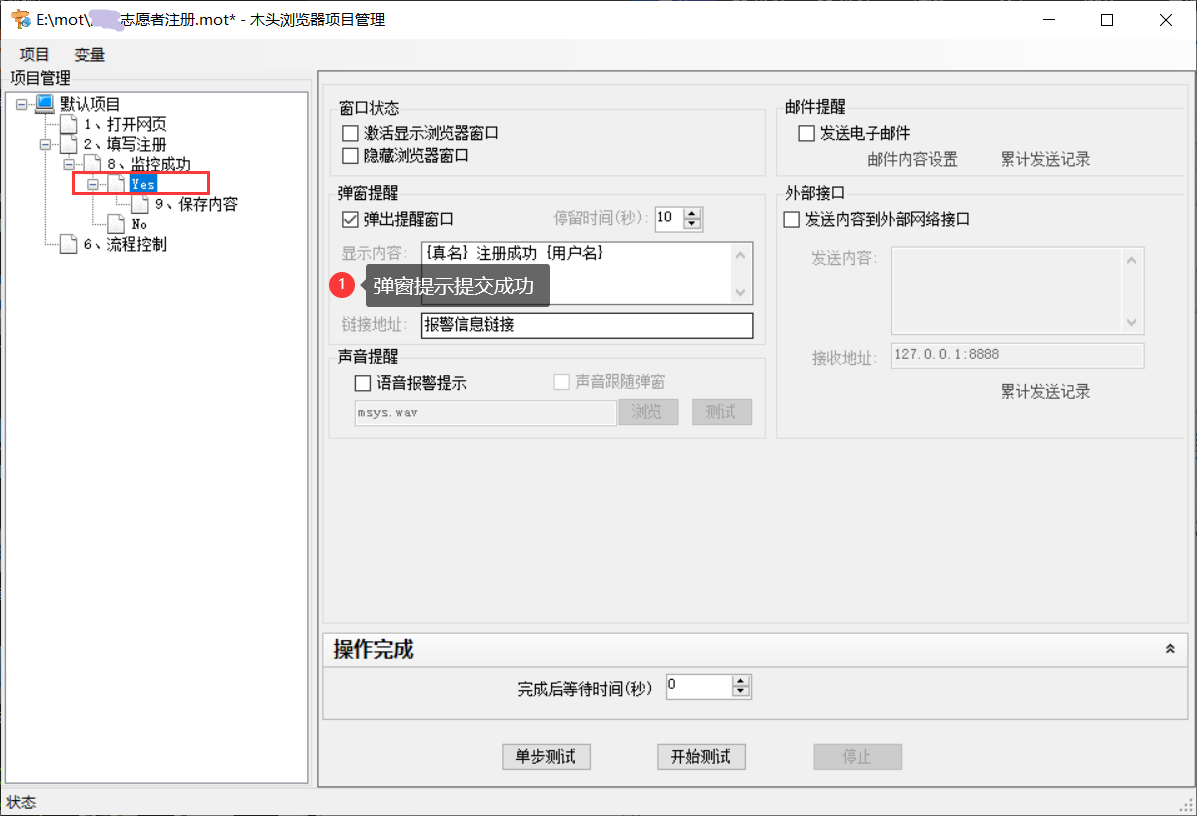1197x816 pixels.
Task: Click the page icon of 8、监控成功
Action: pos(92,164)
